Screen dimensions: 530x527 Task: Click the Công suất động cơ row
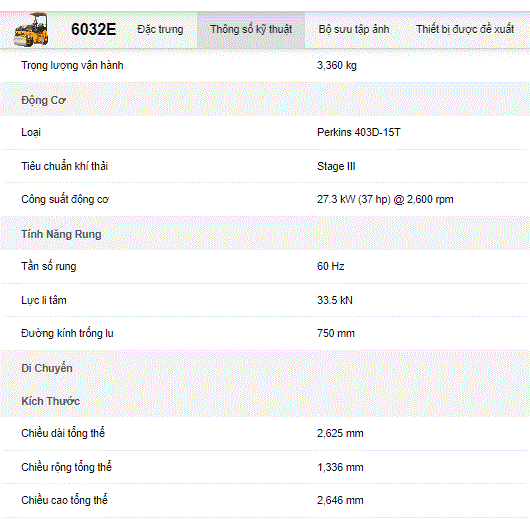coord(265,199)
